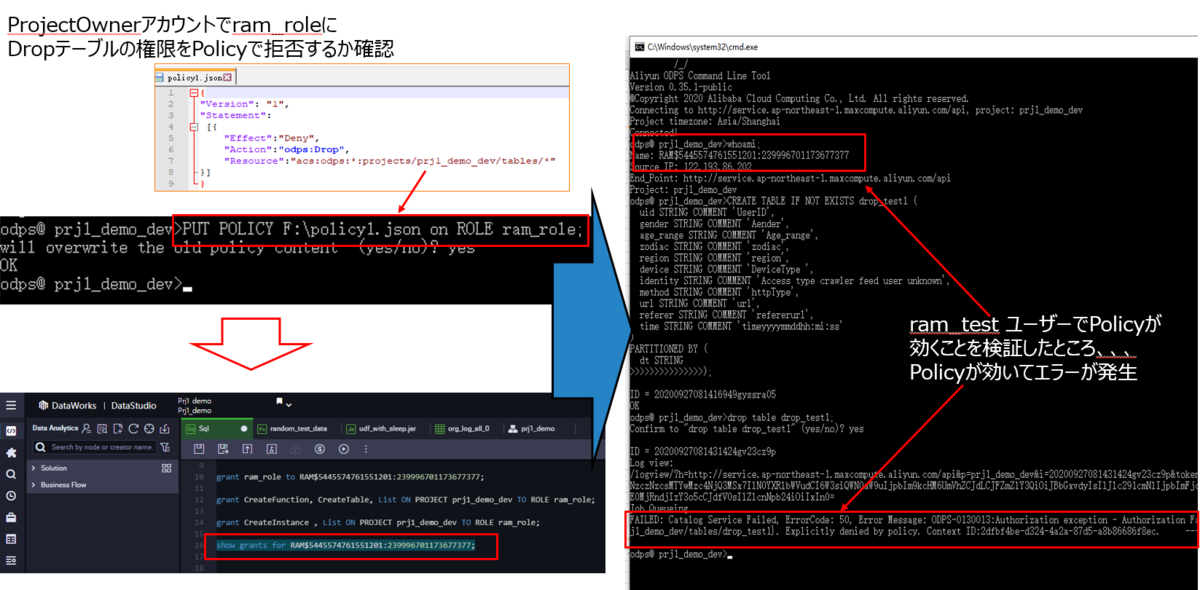Open the project switcher dropdown arrow

pyautogui.click(x=289, y=405)
